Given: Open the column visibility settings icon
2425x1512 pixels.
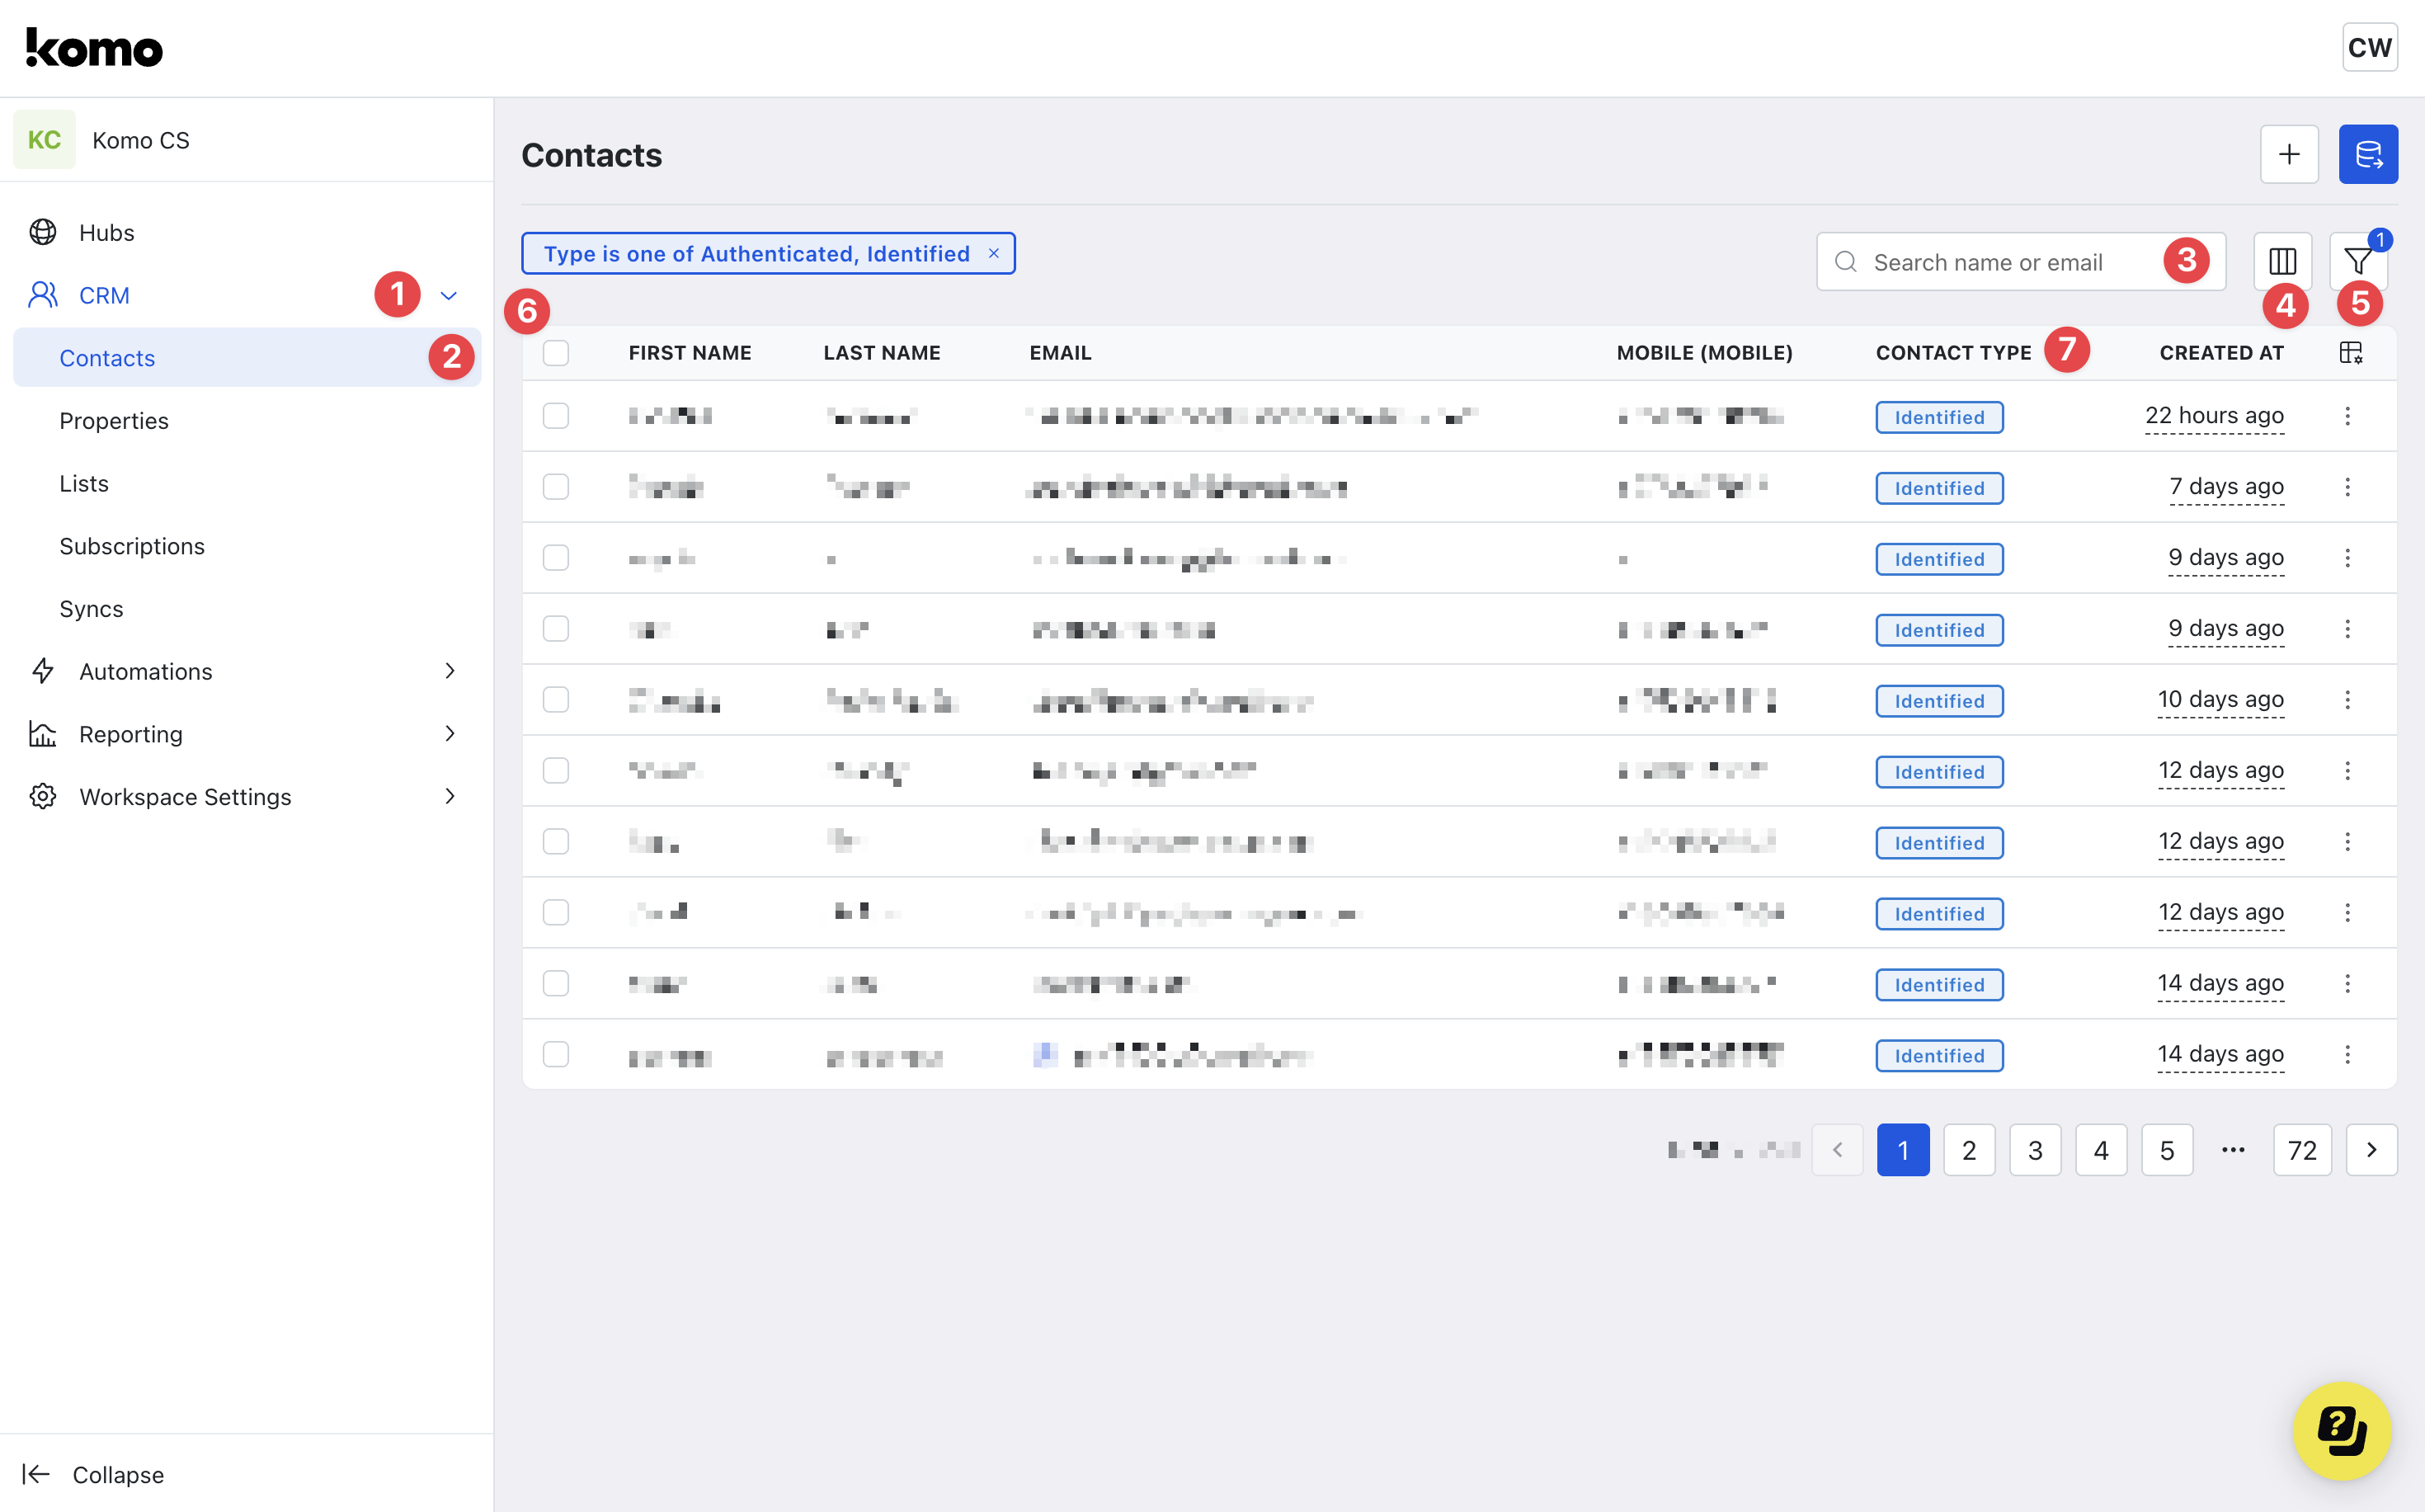Looking at the screenshot, I should tap(2282, 262).
